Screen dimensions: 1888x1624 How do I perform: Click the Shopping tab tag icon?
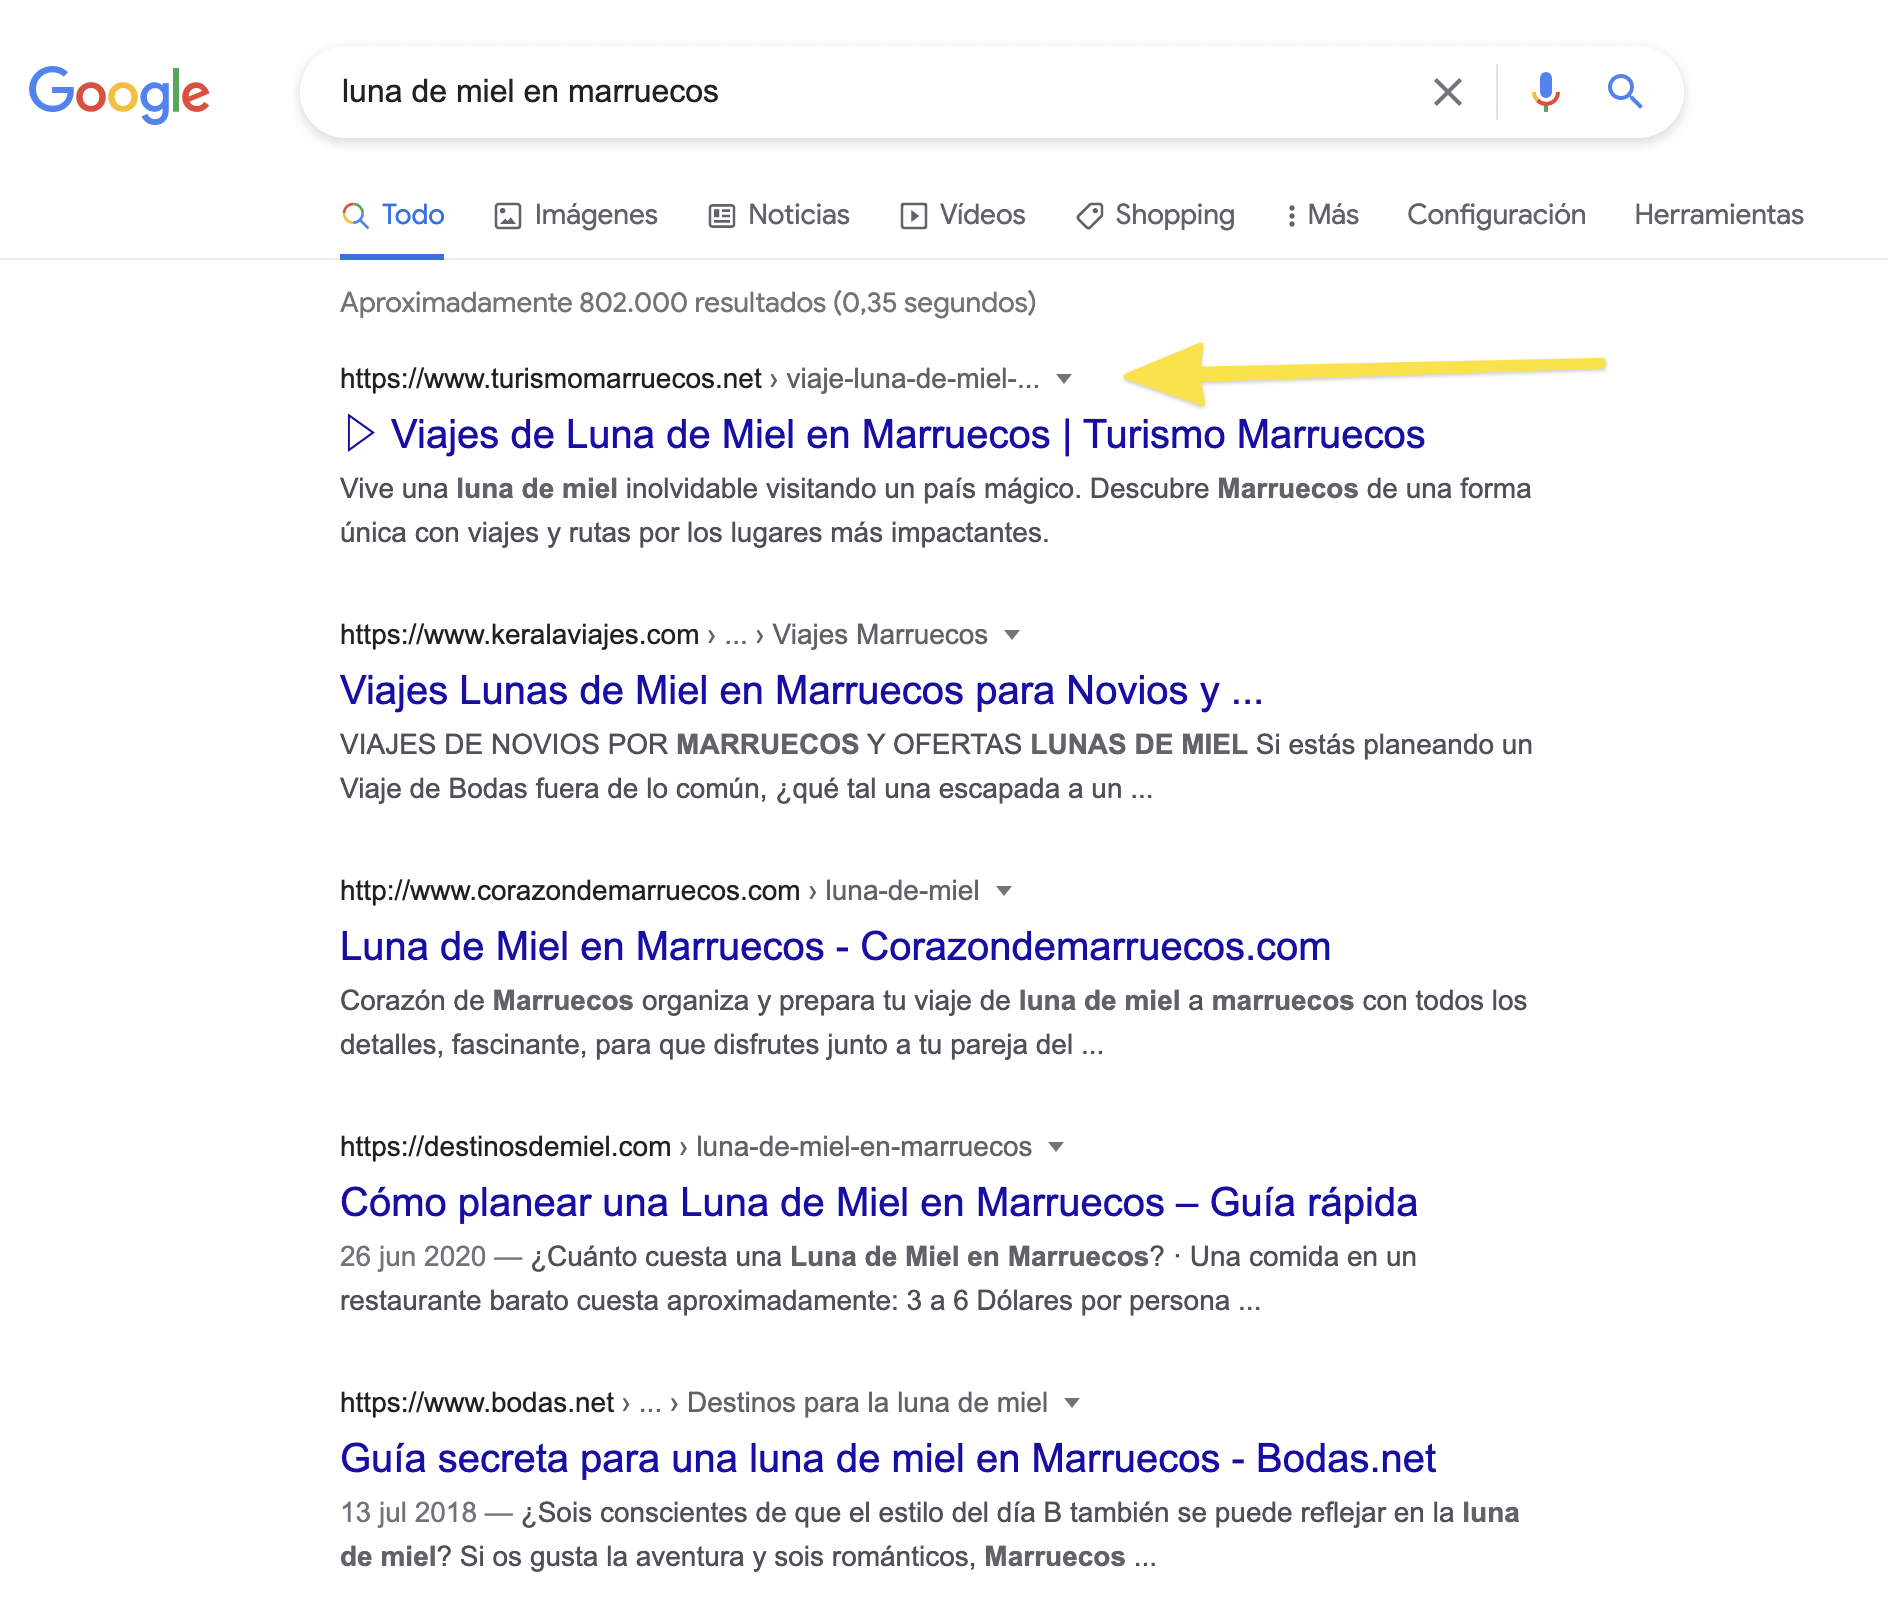pos(1089,216)
